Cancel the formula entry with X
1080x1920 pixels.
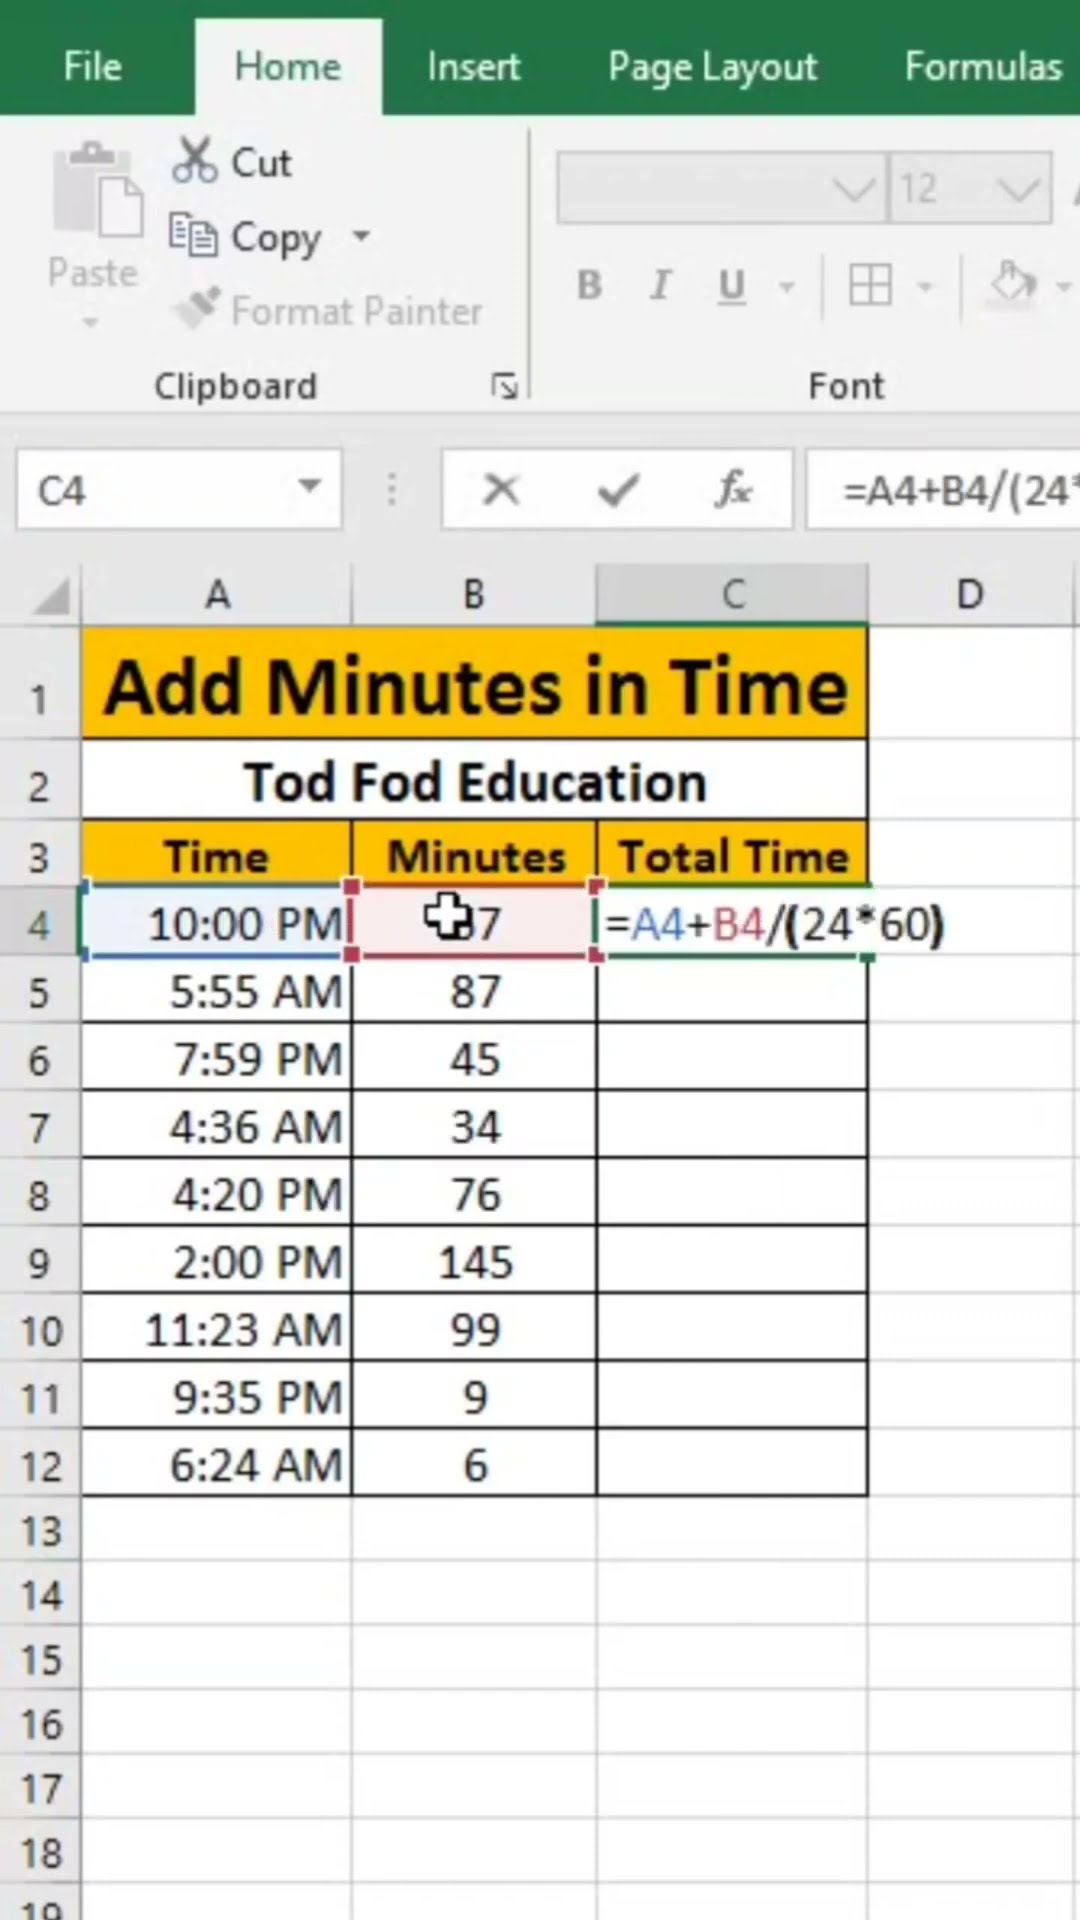coord(501,490)
